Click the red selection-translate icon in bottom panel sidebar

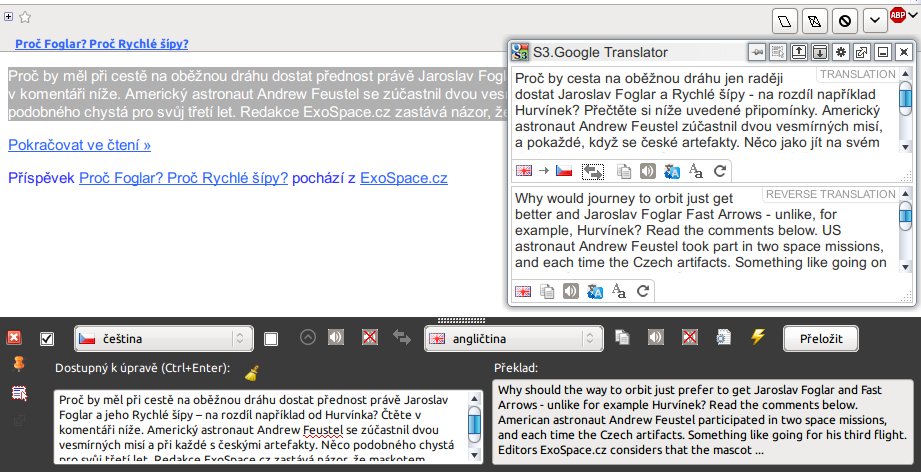19,393
